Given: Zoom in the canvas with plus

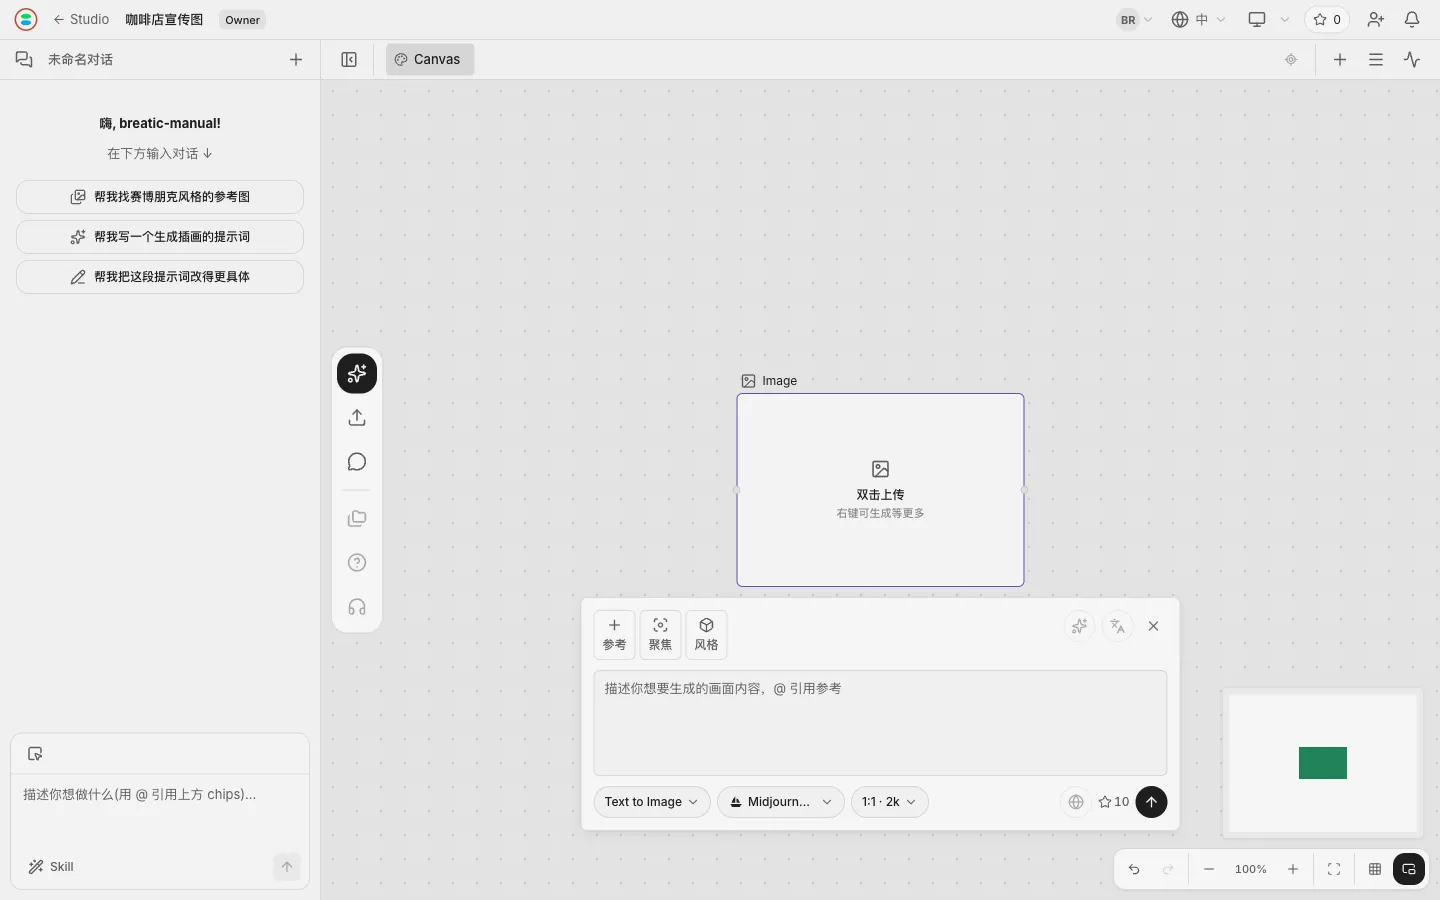Looking at the screenshot, I should 1293,869.
